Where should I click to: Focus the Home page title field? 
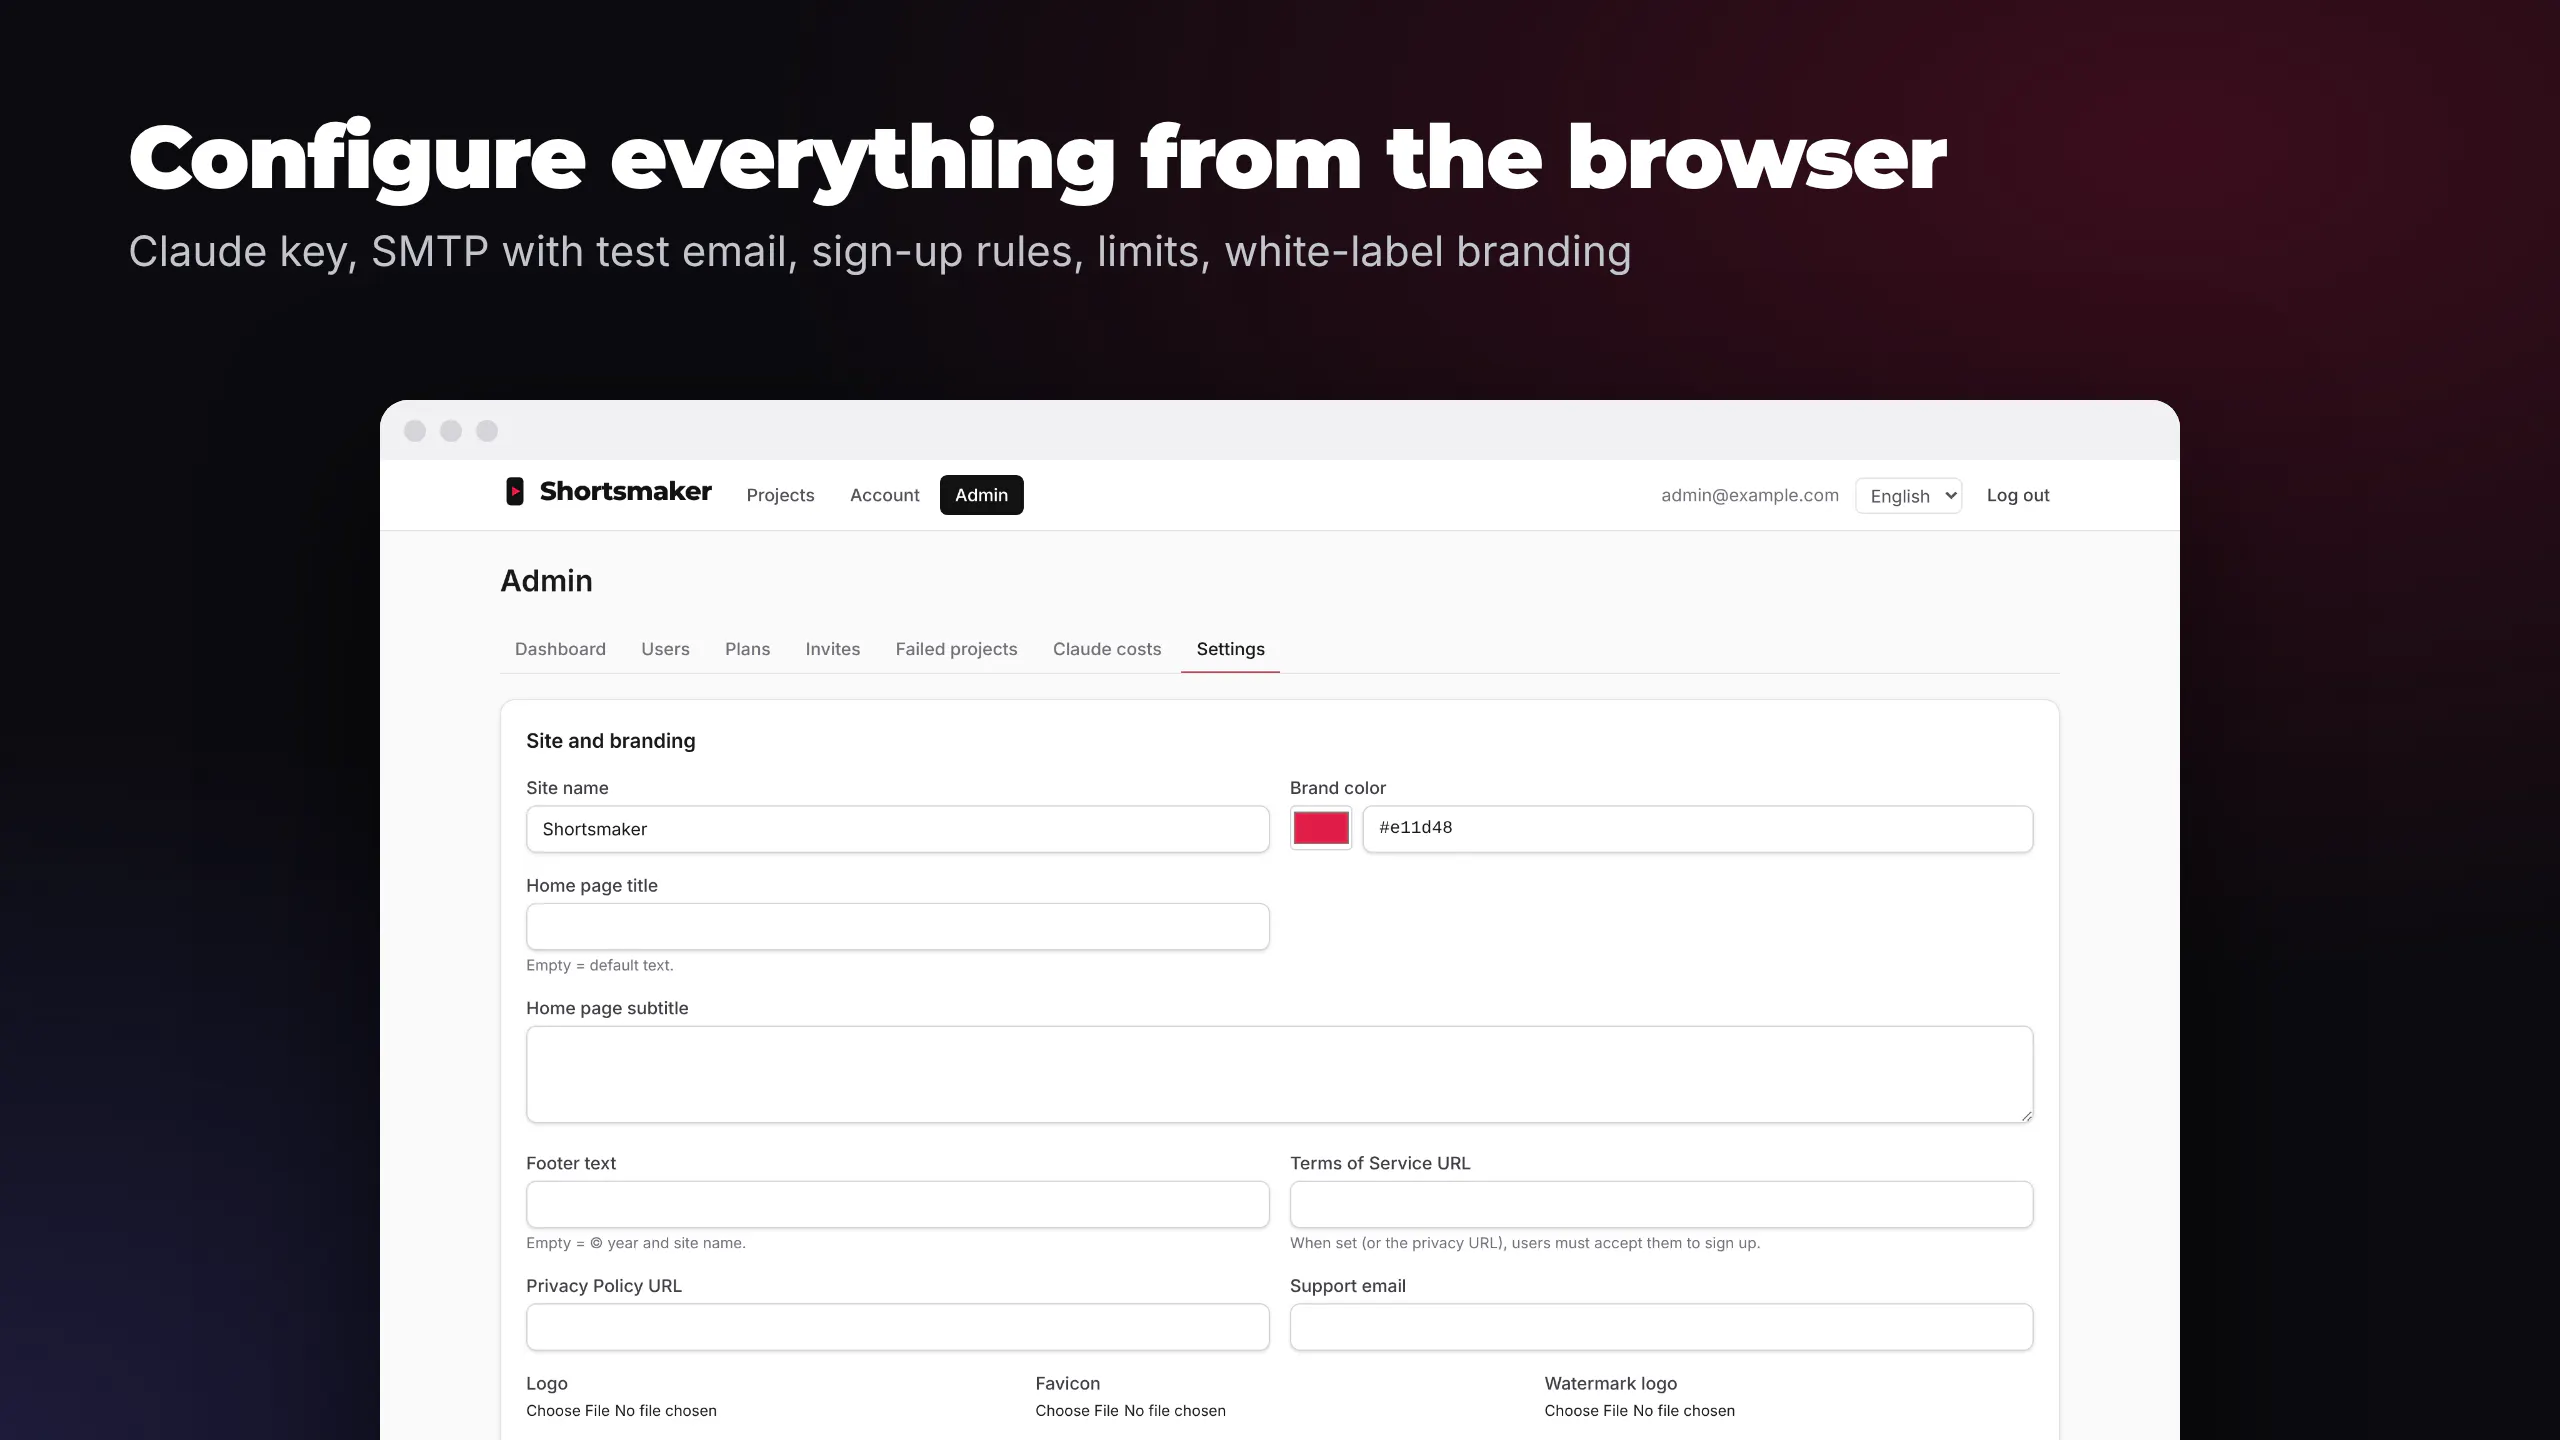897,927
